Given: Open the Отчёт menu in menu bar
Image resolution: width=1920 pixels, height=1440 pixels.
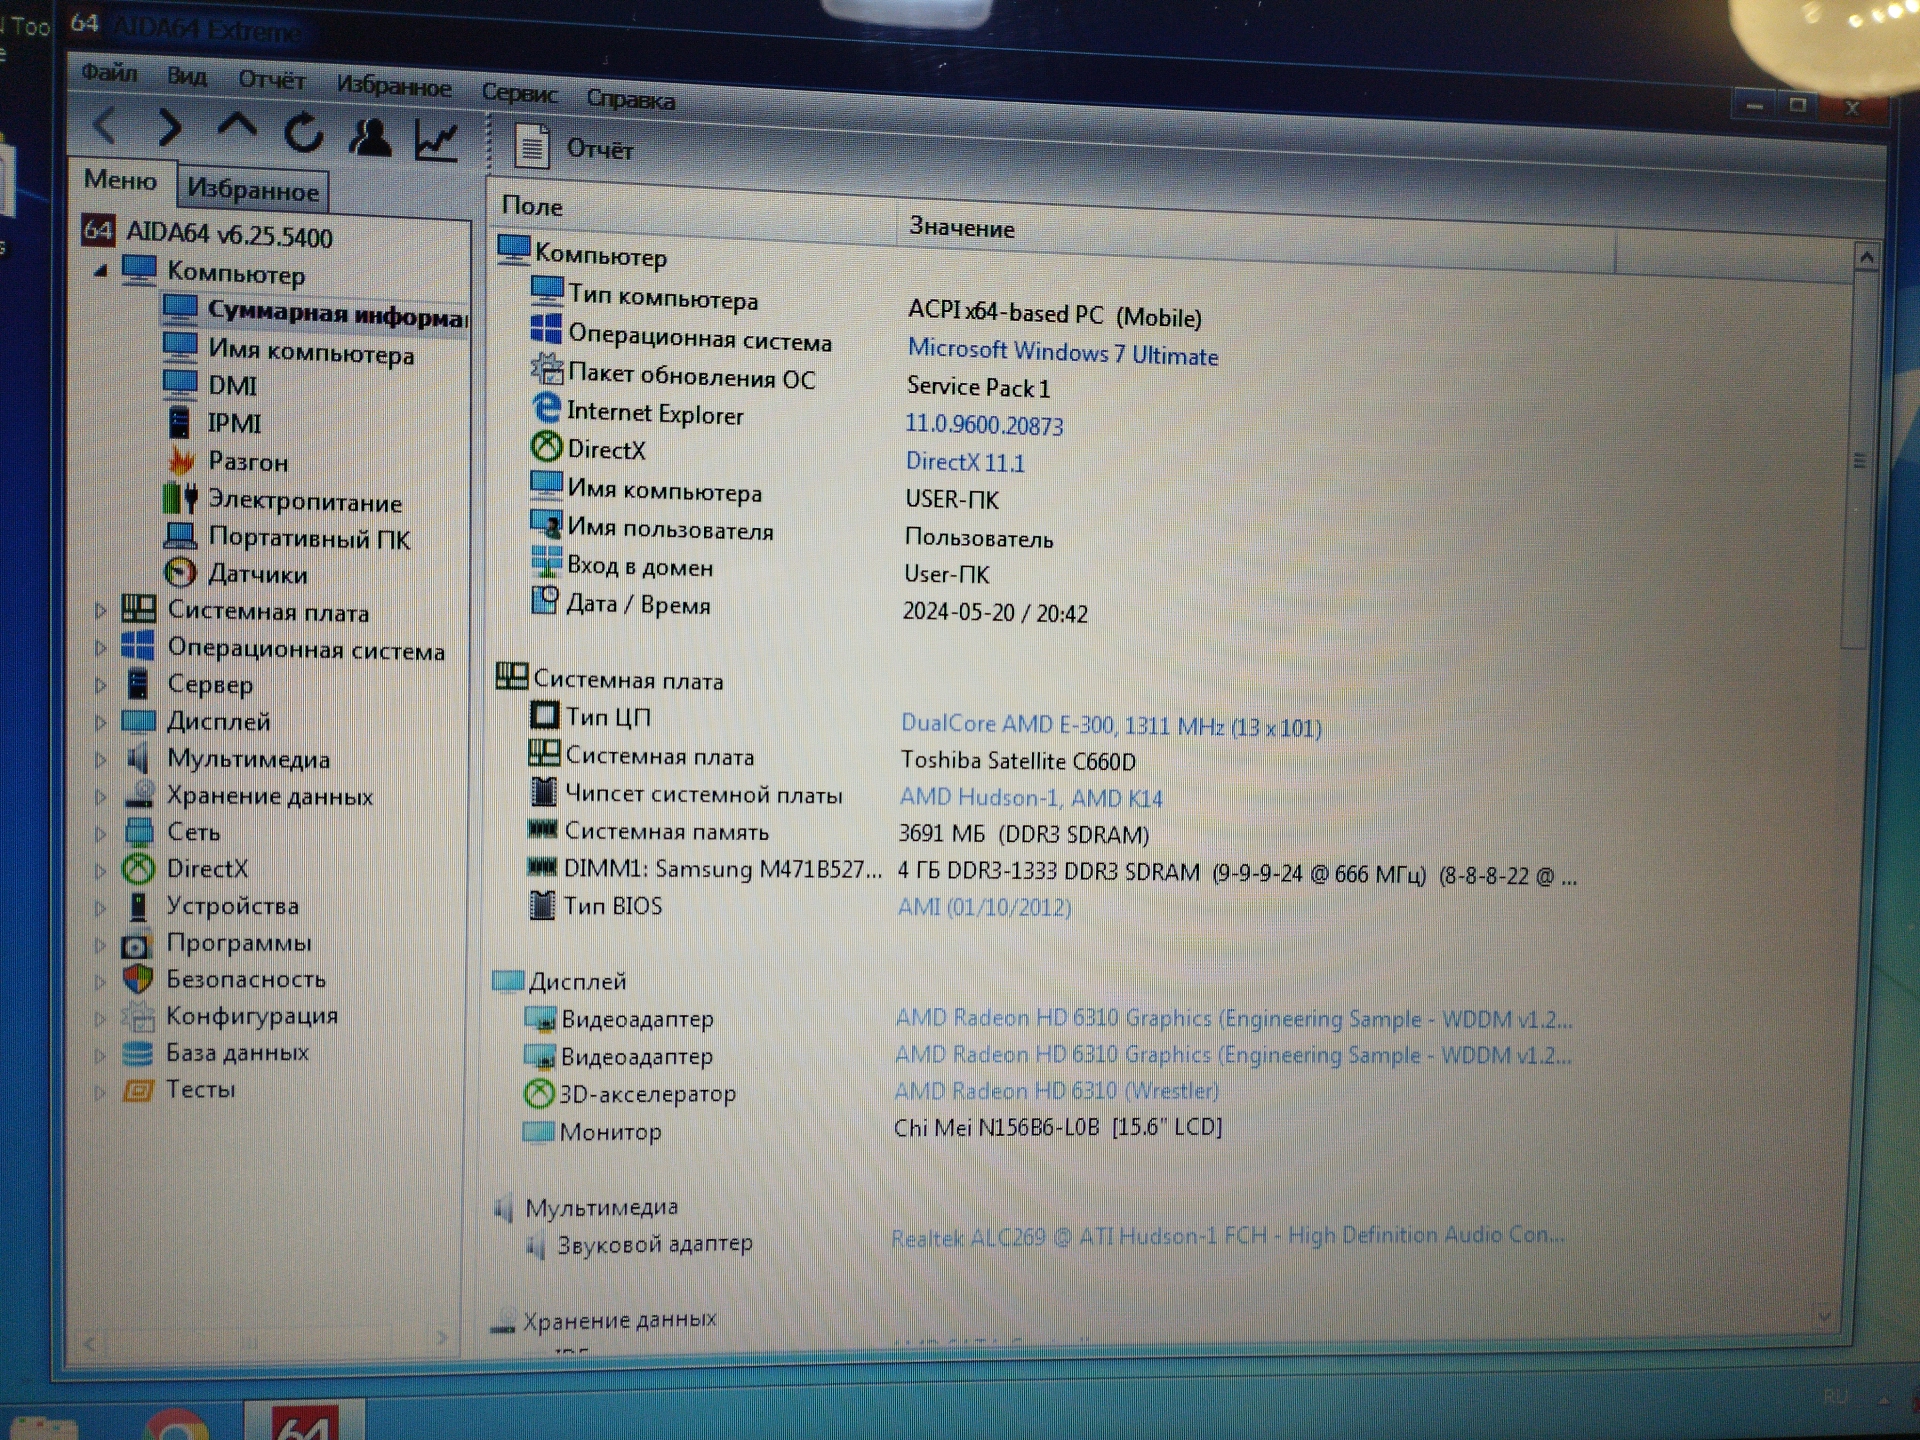Looking at the screenshot, I should click(272, 80).
